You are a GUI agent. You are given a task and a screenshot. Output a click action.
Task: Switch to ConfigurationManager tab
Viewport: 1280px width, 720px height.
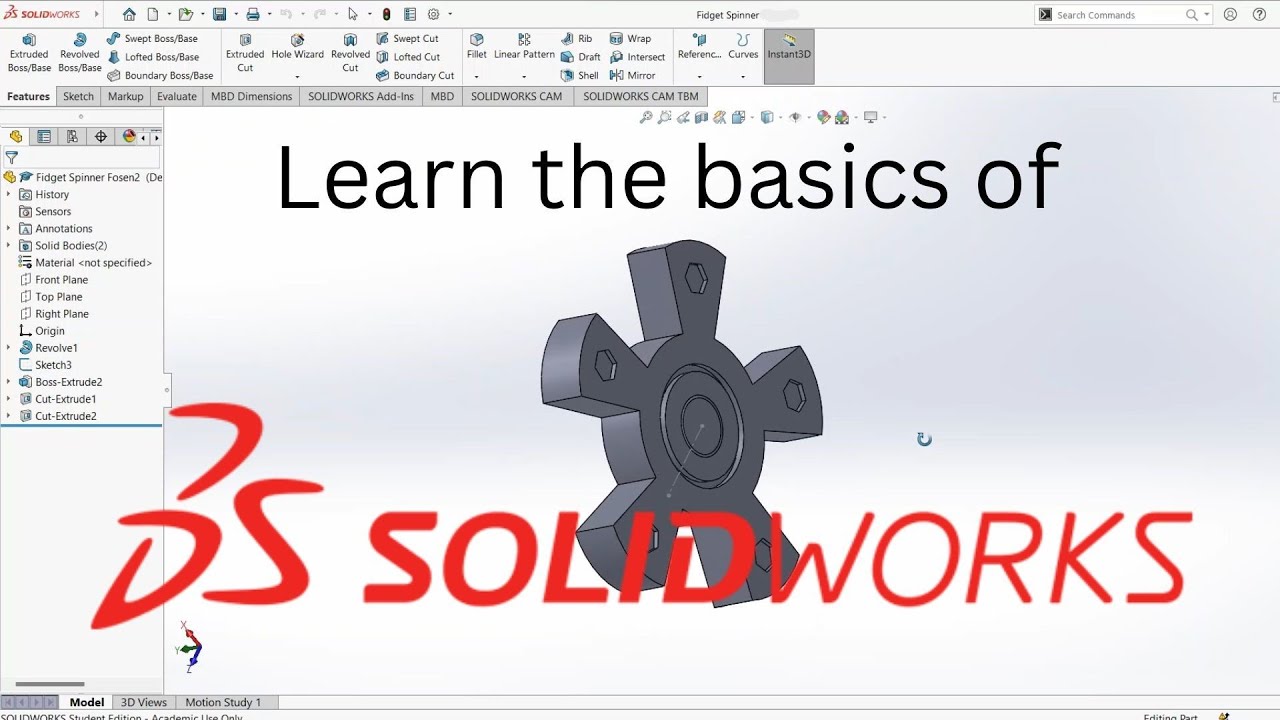(72, 136)
